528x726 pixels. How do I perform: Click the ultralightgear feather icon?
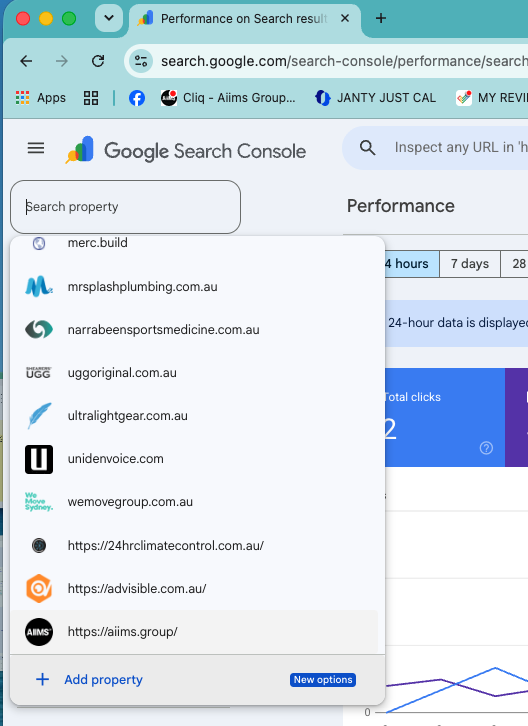click(x=39, y=416)
